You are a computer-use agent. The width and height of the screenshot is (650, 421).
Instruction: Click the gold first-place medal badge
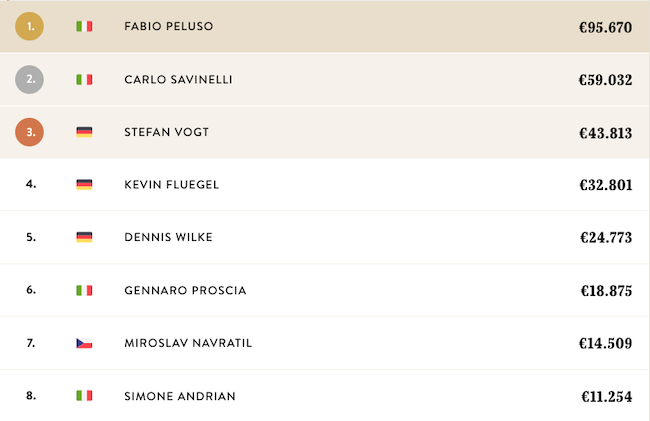pos(31,27)
